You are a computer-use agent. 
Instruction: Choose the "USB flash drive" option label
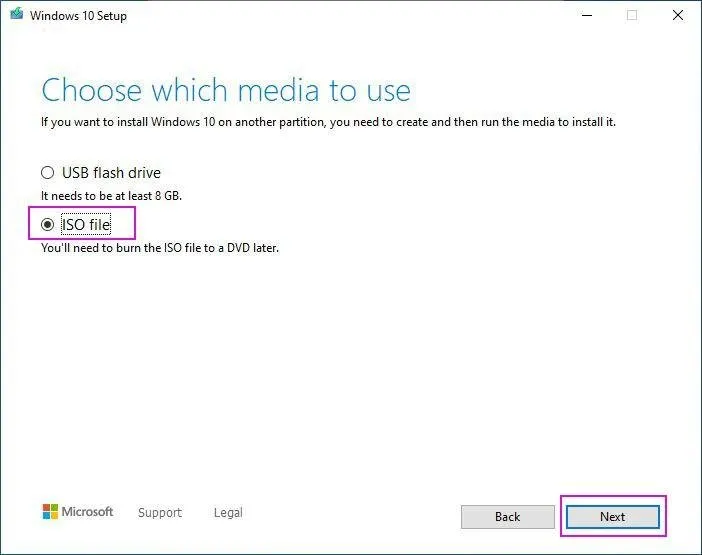coord(111,173)
